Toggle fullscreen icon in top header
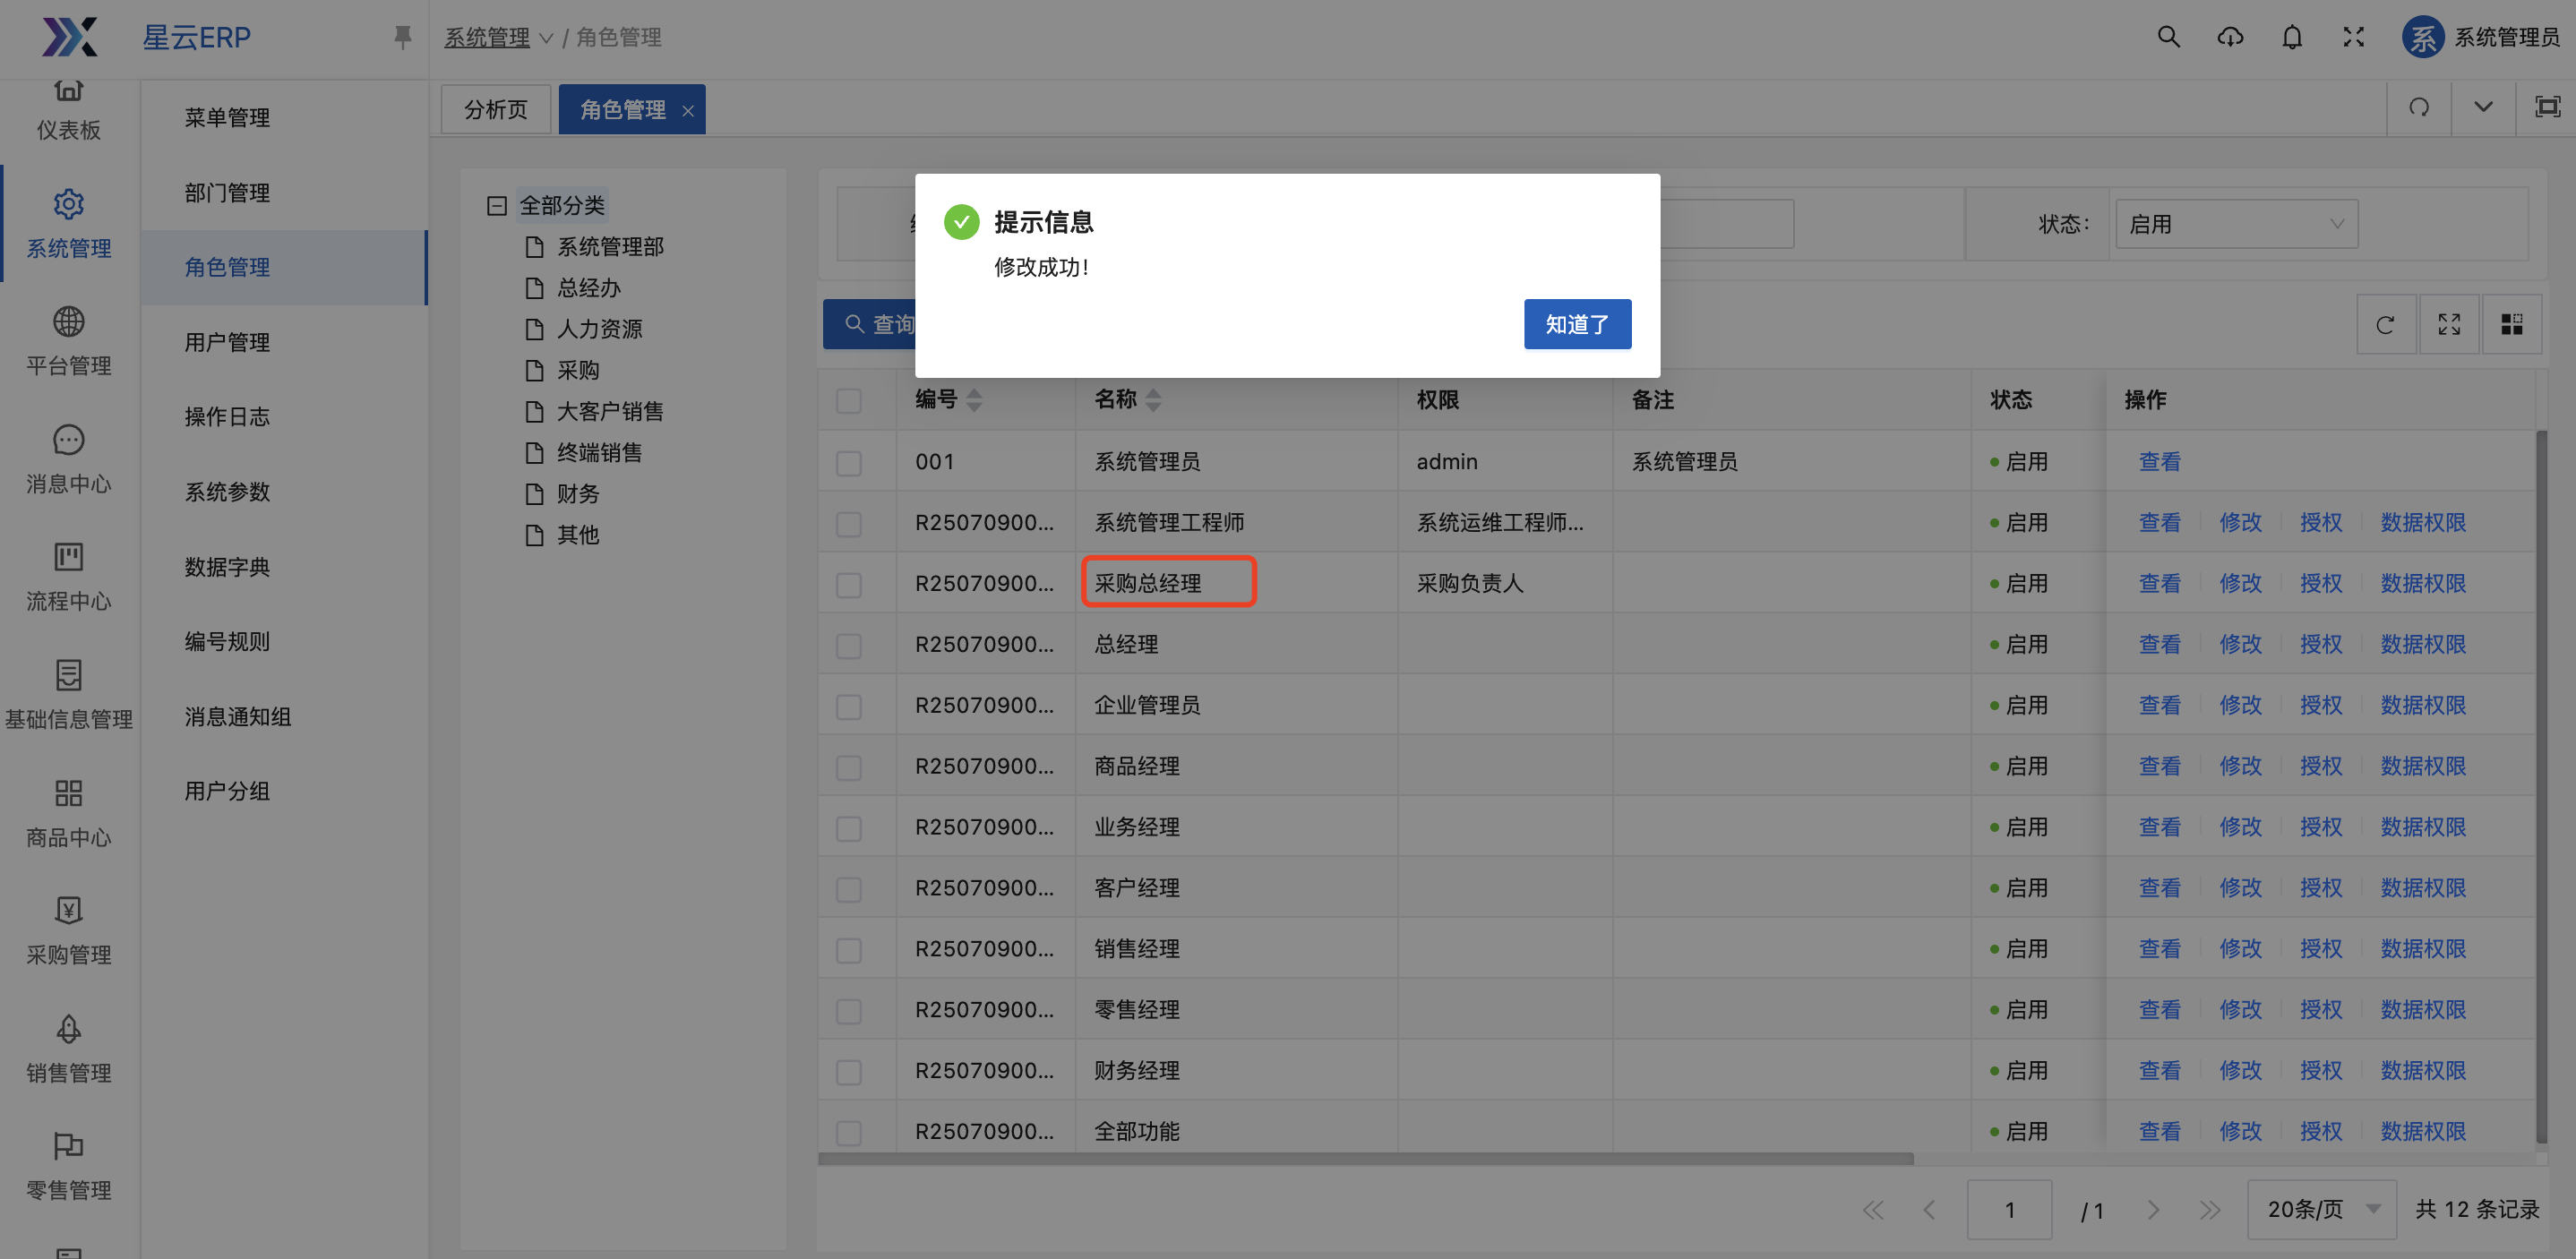Screen dimensions: 2576x1259 point(2353,37)
